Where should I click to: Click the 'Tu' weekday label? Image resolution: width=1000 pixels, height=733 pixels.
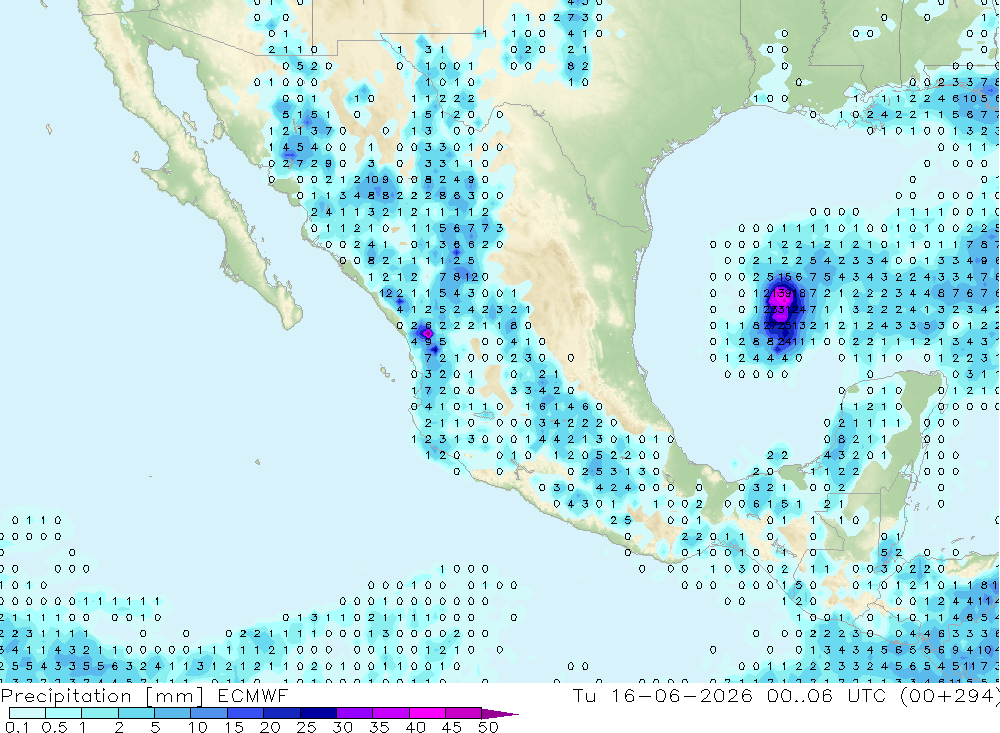584,695
